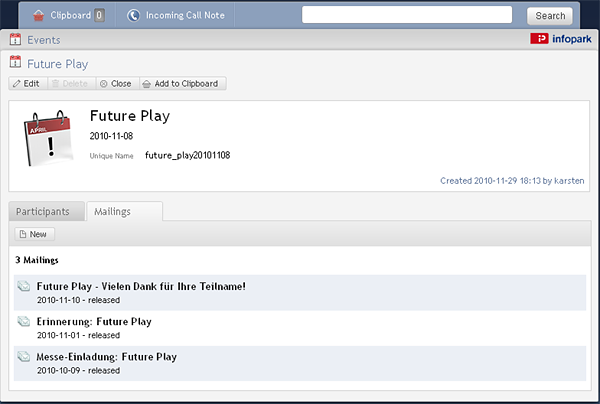
Task: Focus the search input field
Action: click(407, 15)
